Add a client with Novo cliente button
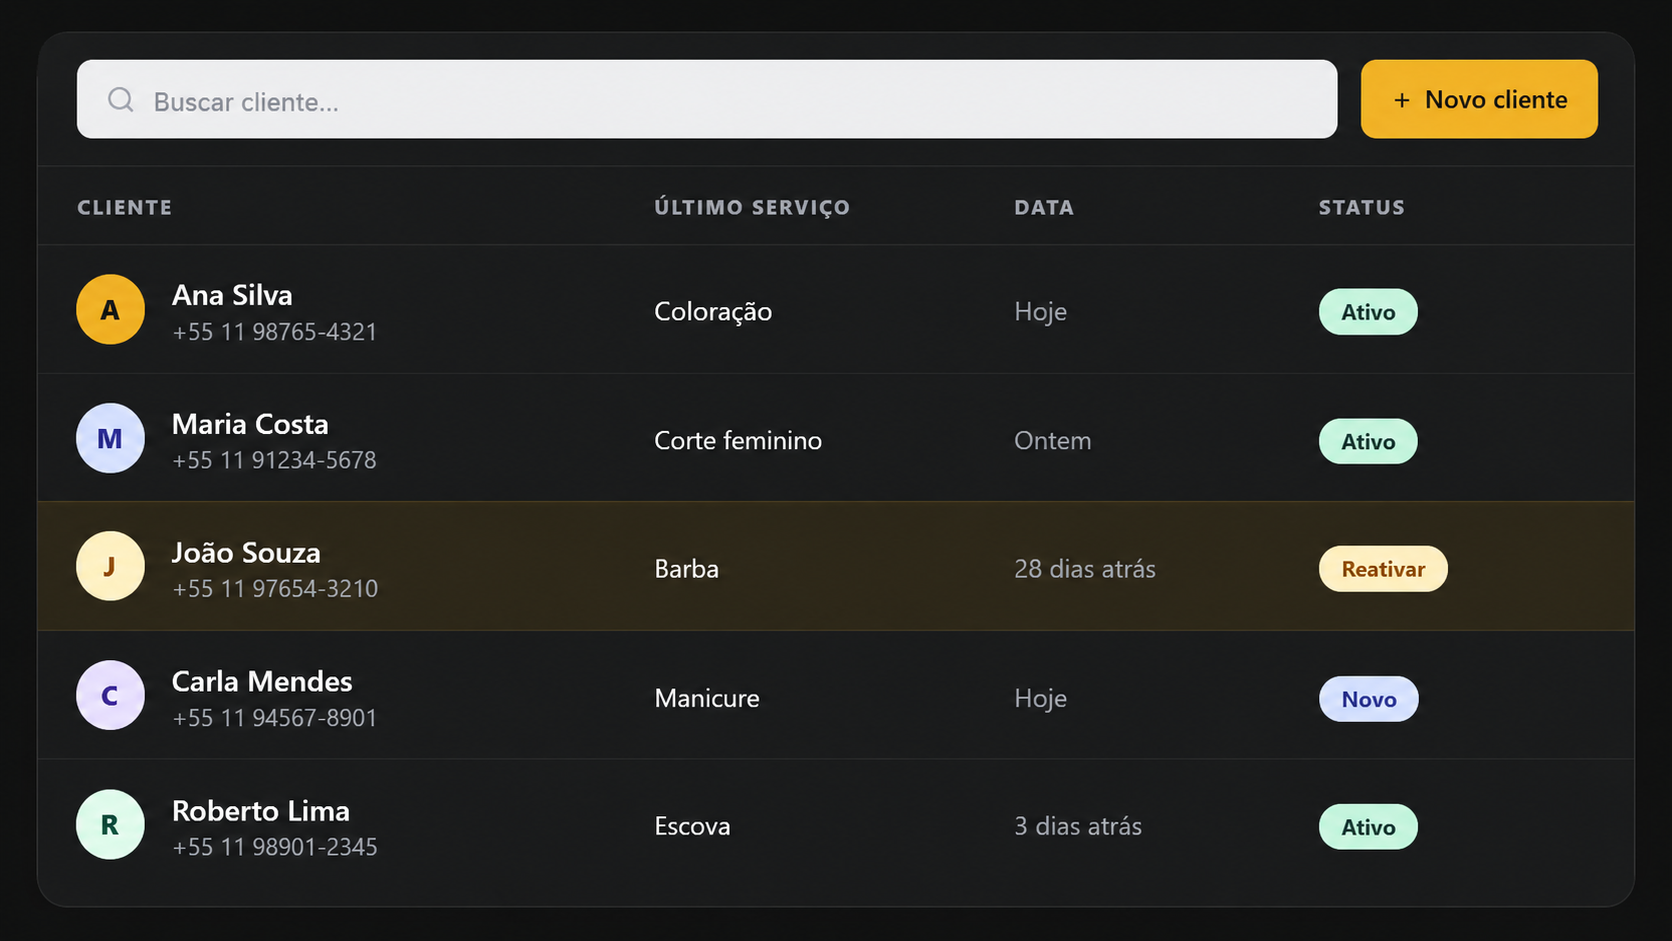The height and width of the screenshot is (941, 1672). pyautogui.click(x=1479, y=99)
